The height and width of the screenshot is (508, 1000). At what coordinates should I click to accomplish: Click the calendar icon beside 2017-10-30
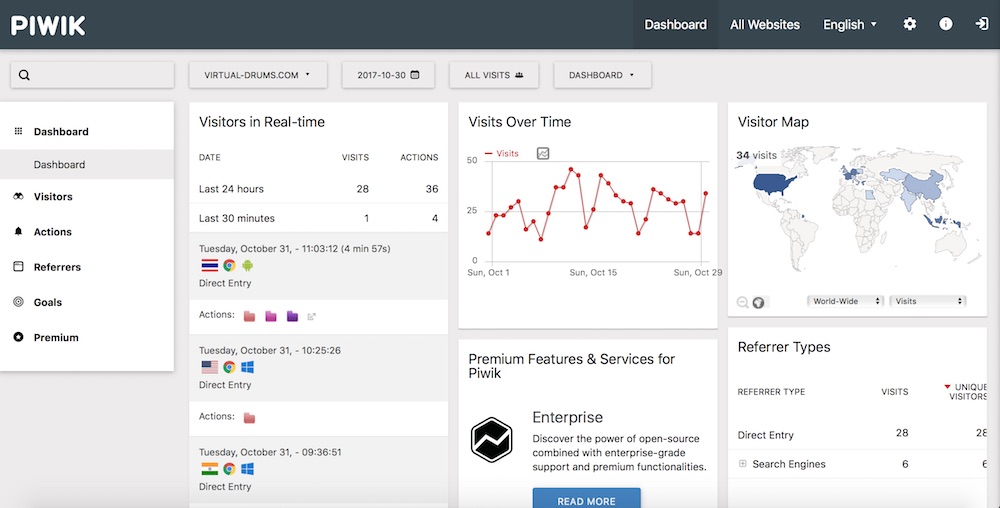click(x=415, y=75)
